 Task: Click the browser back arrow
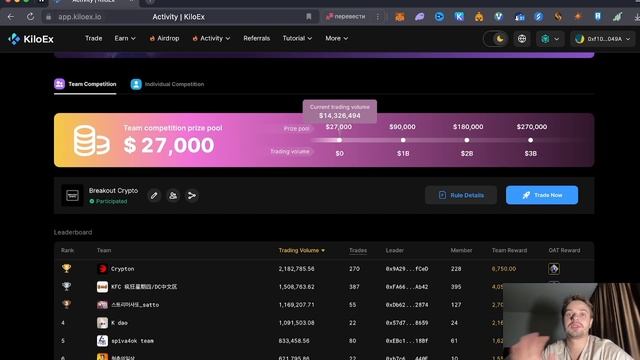(x=11, y=17)
